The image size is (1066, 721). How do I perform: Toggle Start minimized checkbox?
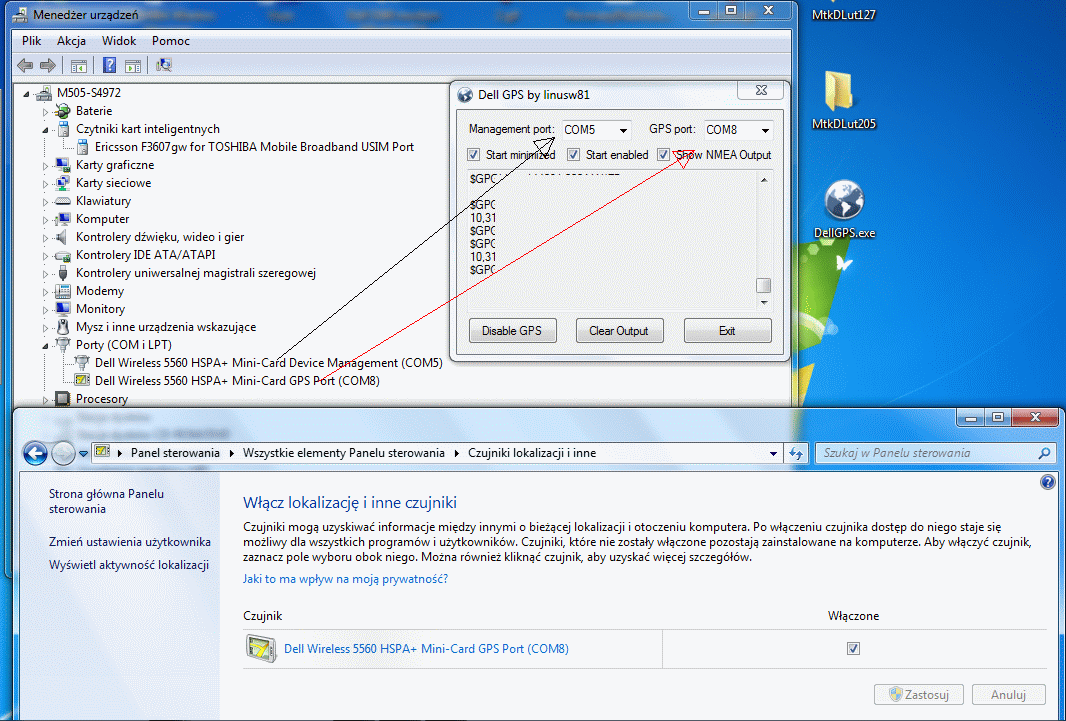[x=474, y=155]
